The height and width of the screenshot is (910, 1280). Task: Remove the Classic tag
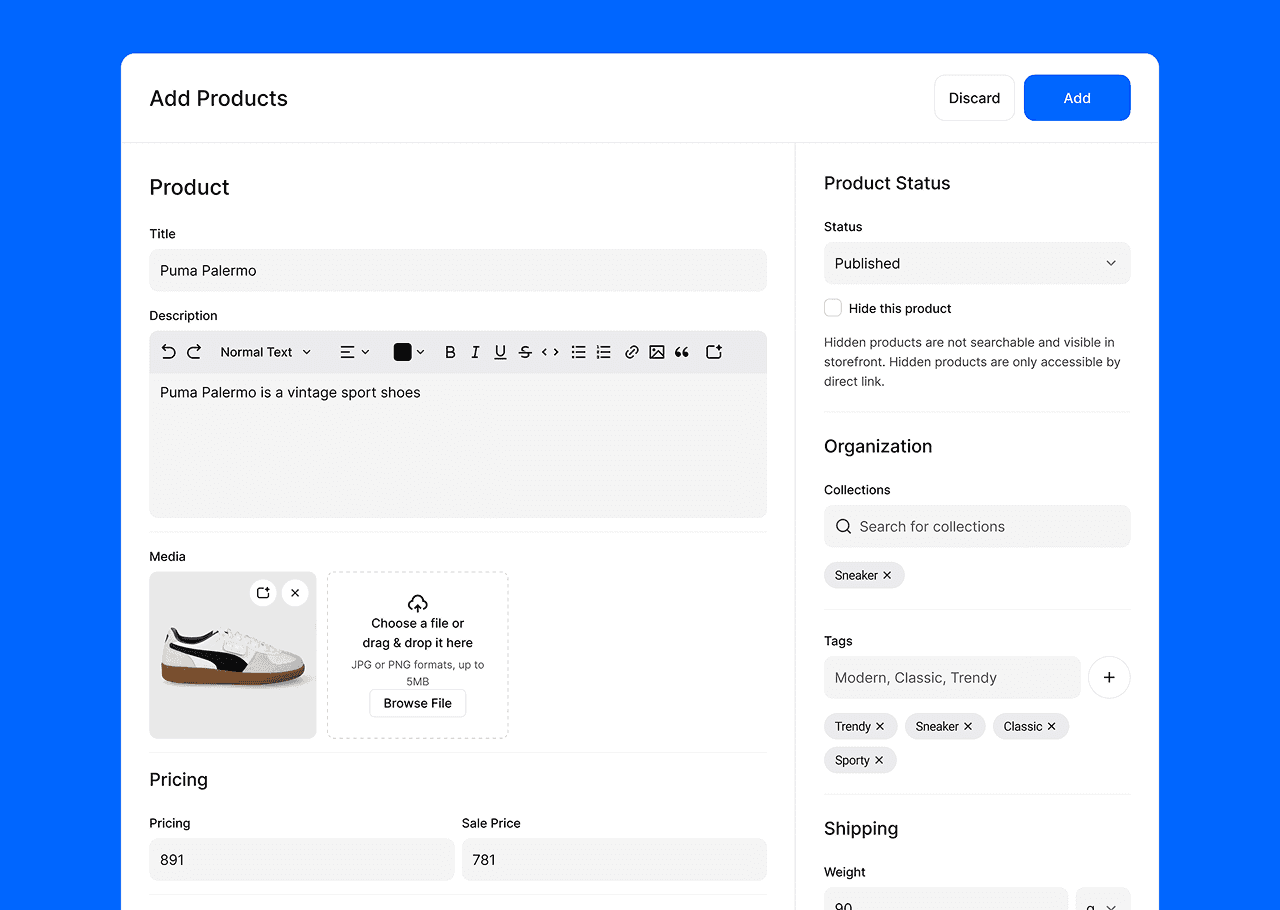1052,726
